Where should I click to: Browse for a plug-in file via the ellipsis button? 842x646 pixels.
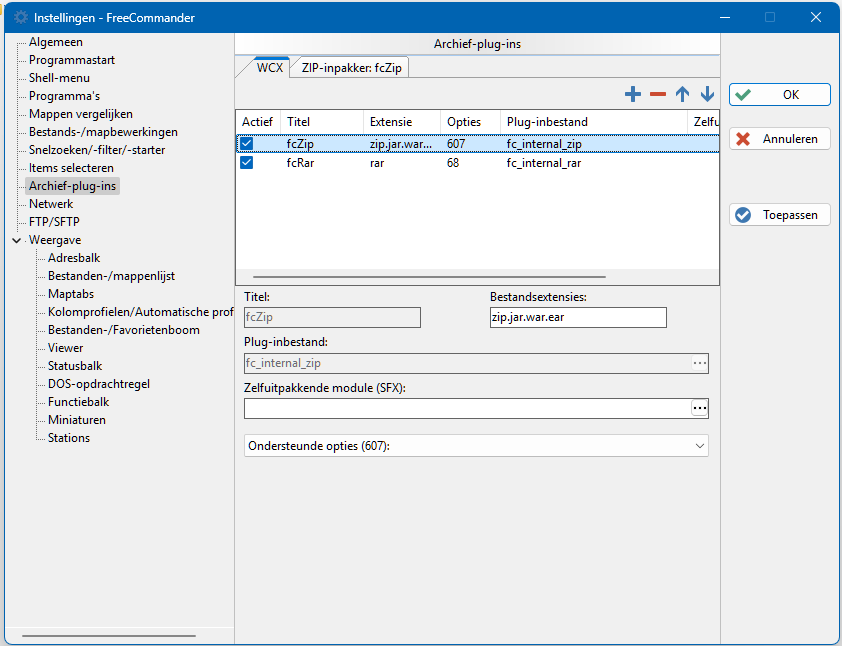coord(699,363)
